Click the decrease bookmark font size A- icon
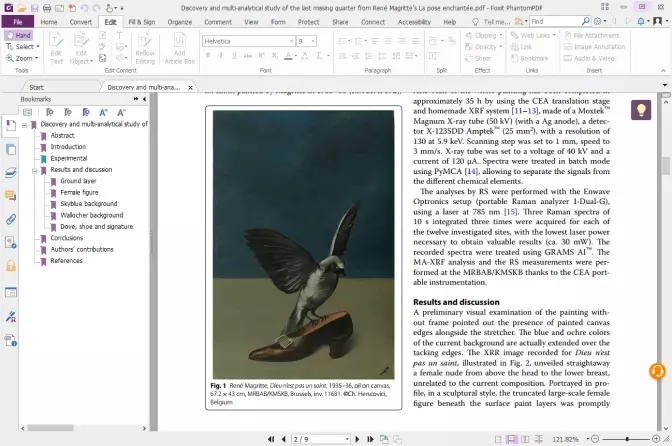The image size is (672, 446). tap(121, 112)
